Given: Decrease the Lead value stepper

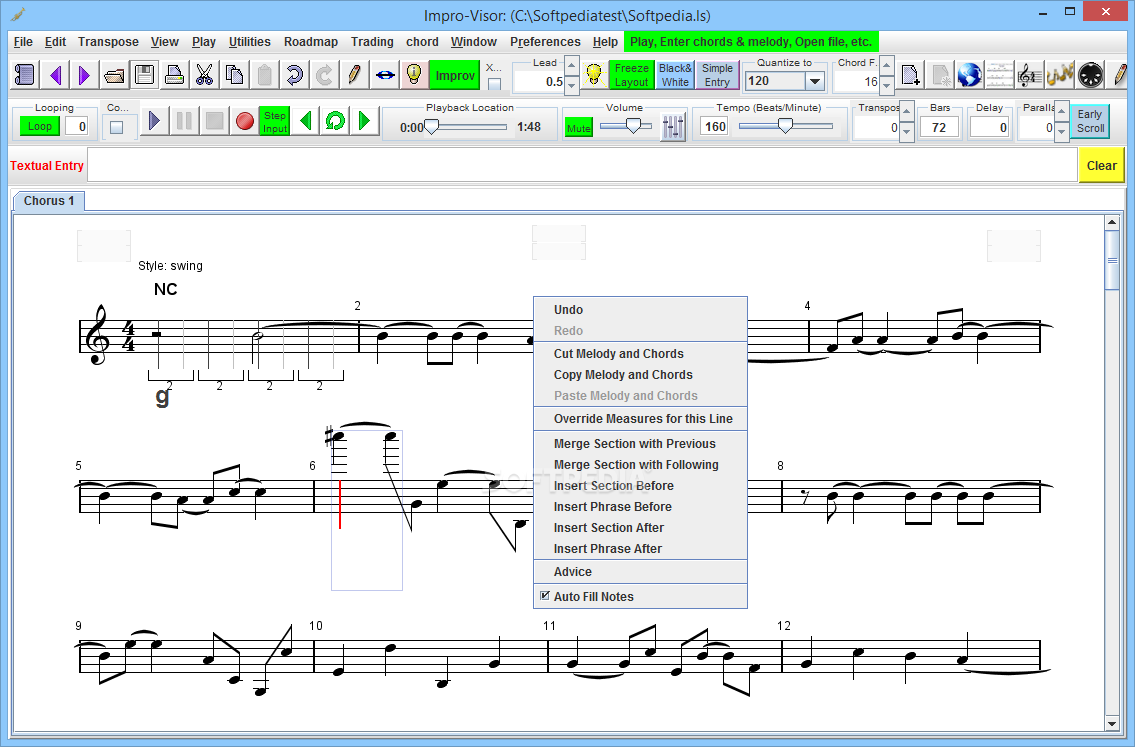Looking at the screenshot, I should click(572, 85).
